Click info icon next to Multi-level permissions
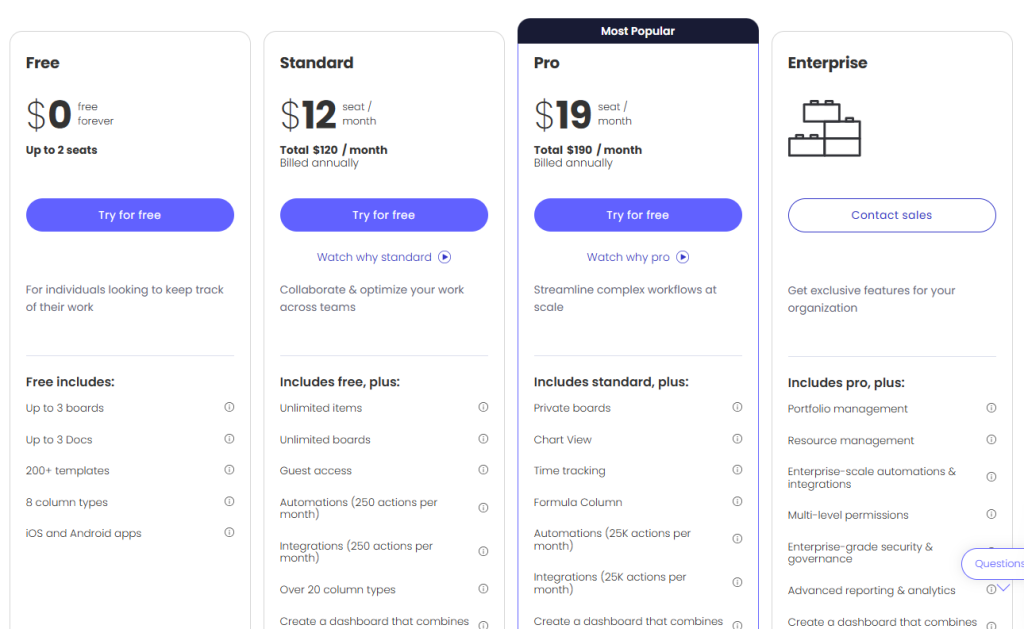The height and width of the screenshot is (629, 1024). [991, 514]
